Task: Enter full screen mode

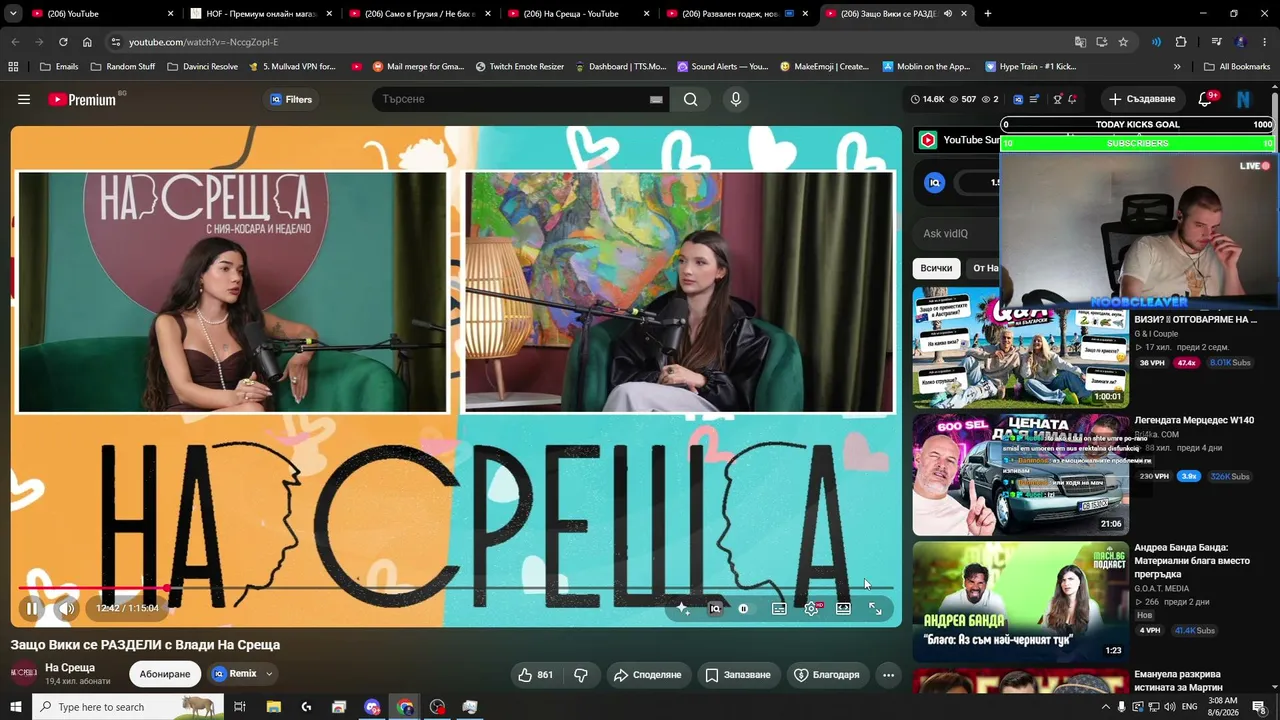Action: click(875, 608)
